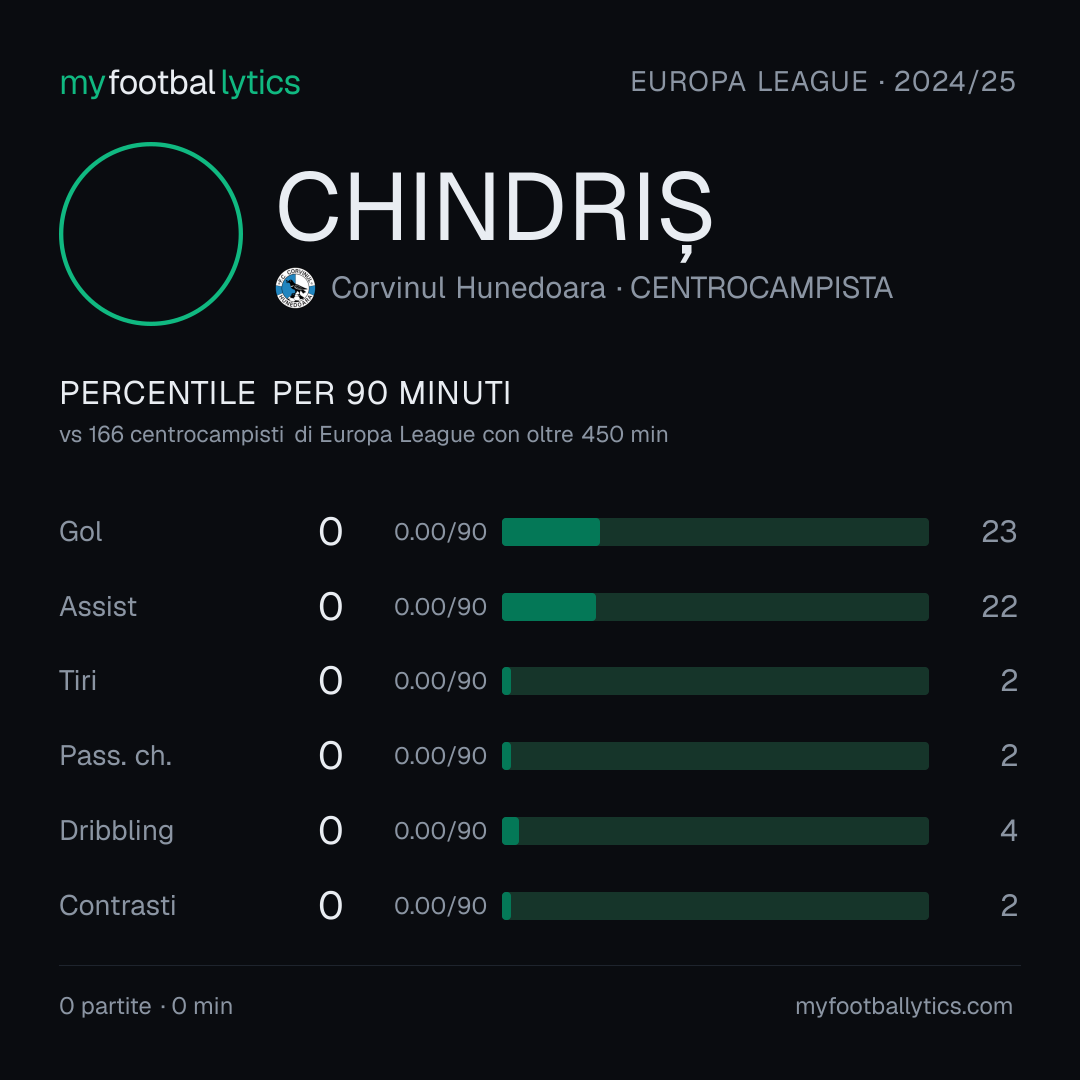Click the Gol percentile progress bar
Screen dimensions: 1080x1080
[x=715, y=532]
